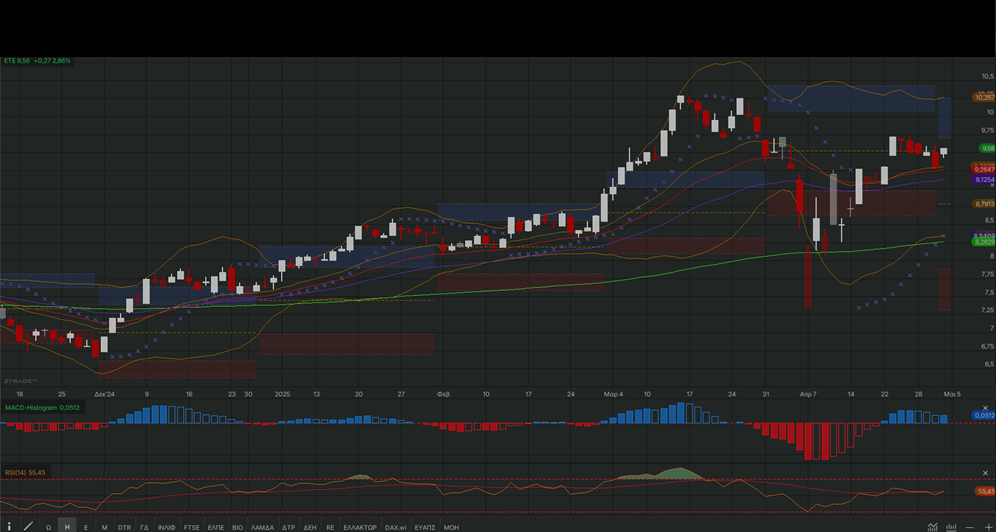Load the ΙΝΛΙΦ symbol chart
The width and height of the screenshot is (996, 532).
pos(166,527)
